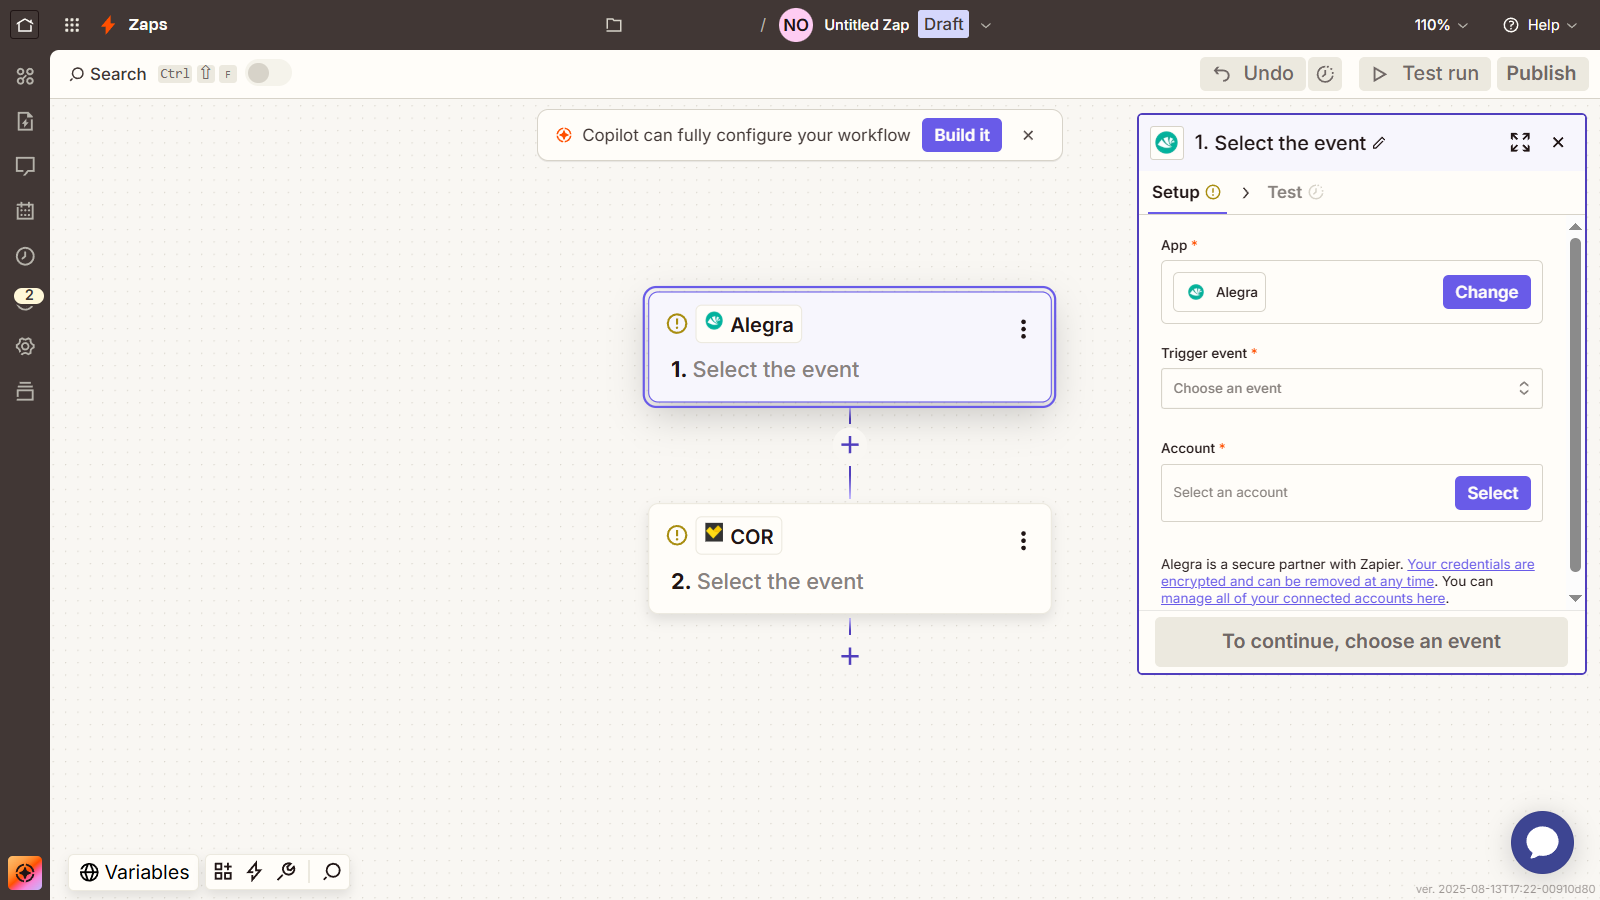This screenshot has width=1600, height=900.
Task: Open 'manage all of your connected accounts here' link
Action: click(1303, 599)
